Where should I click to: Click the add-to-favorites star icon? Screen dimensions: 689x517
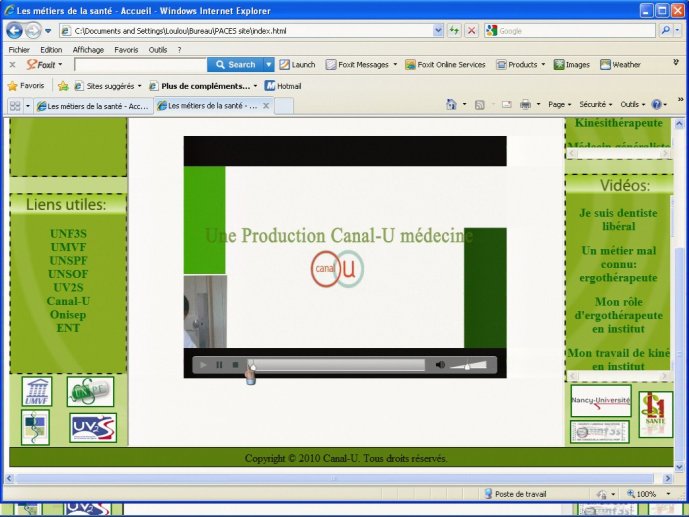click(x=63, y=86)
